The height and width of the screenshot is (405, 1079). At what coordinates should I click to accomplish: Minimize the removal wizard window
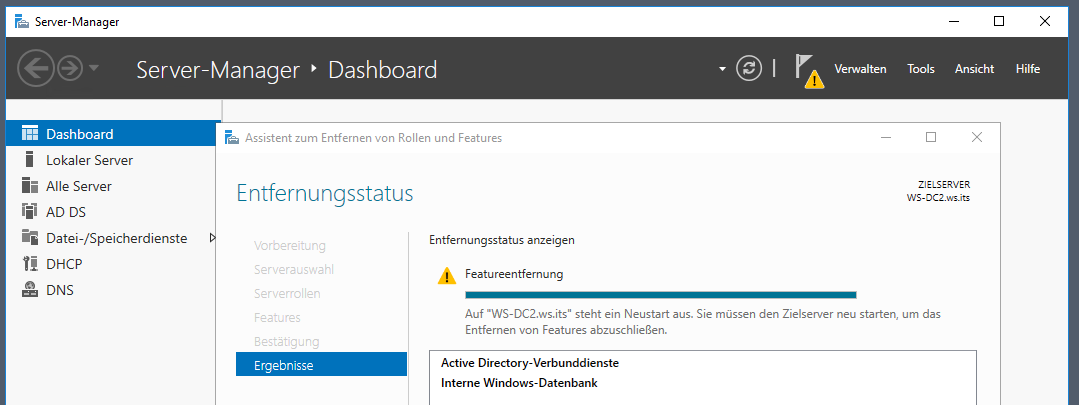click(886, 138)
